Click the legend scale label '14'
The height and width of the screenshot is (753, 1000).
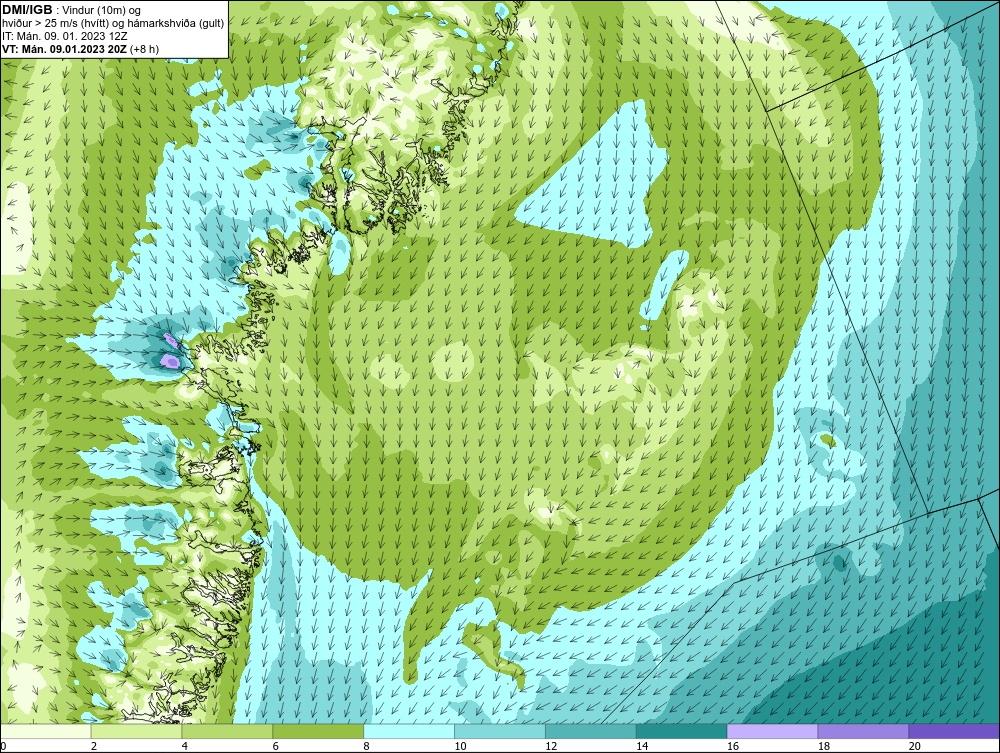(x=642, y=746)
